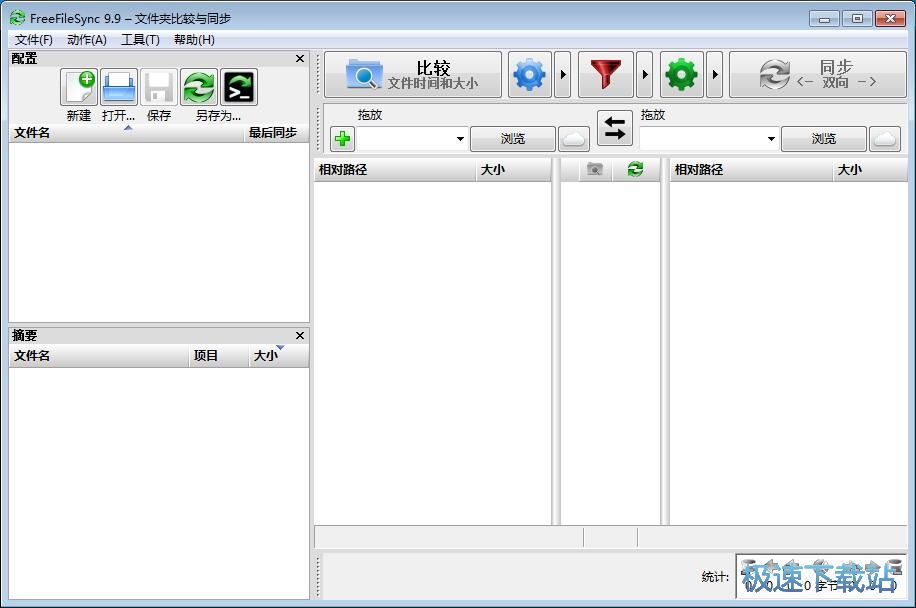
Task: Click the green sync 另存为 icon
Action: click(199, 88)
